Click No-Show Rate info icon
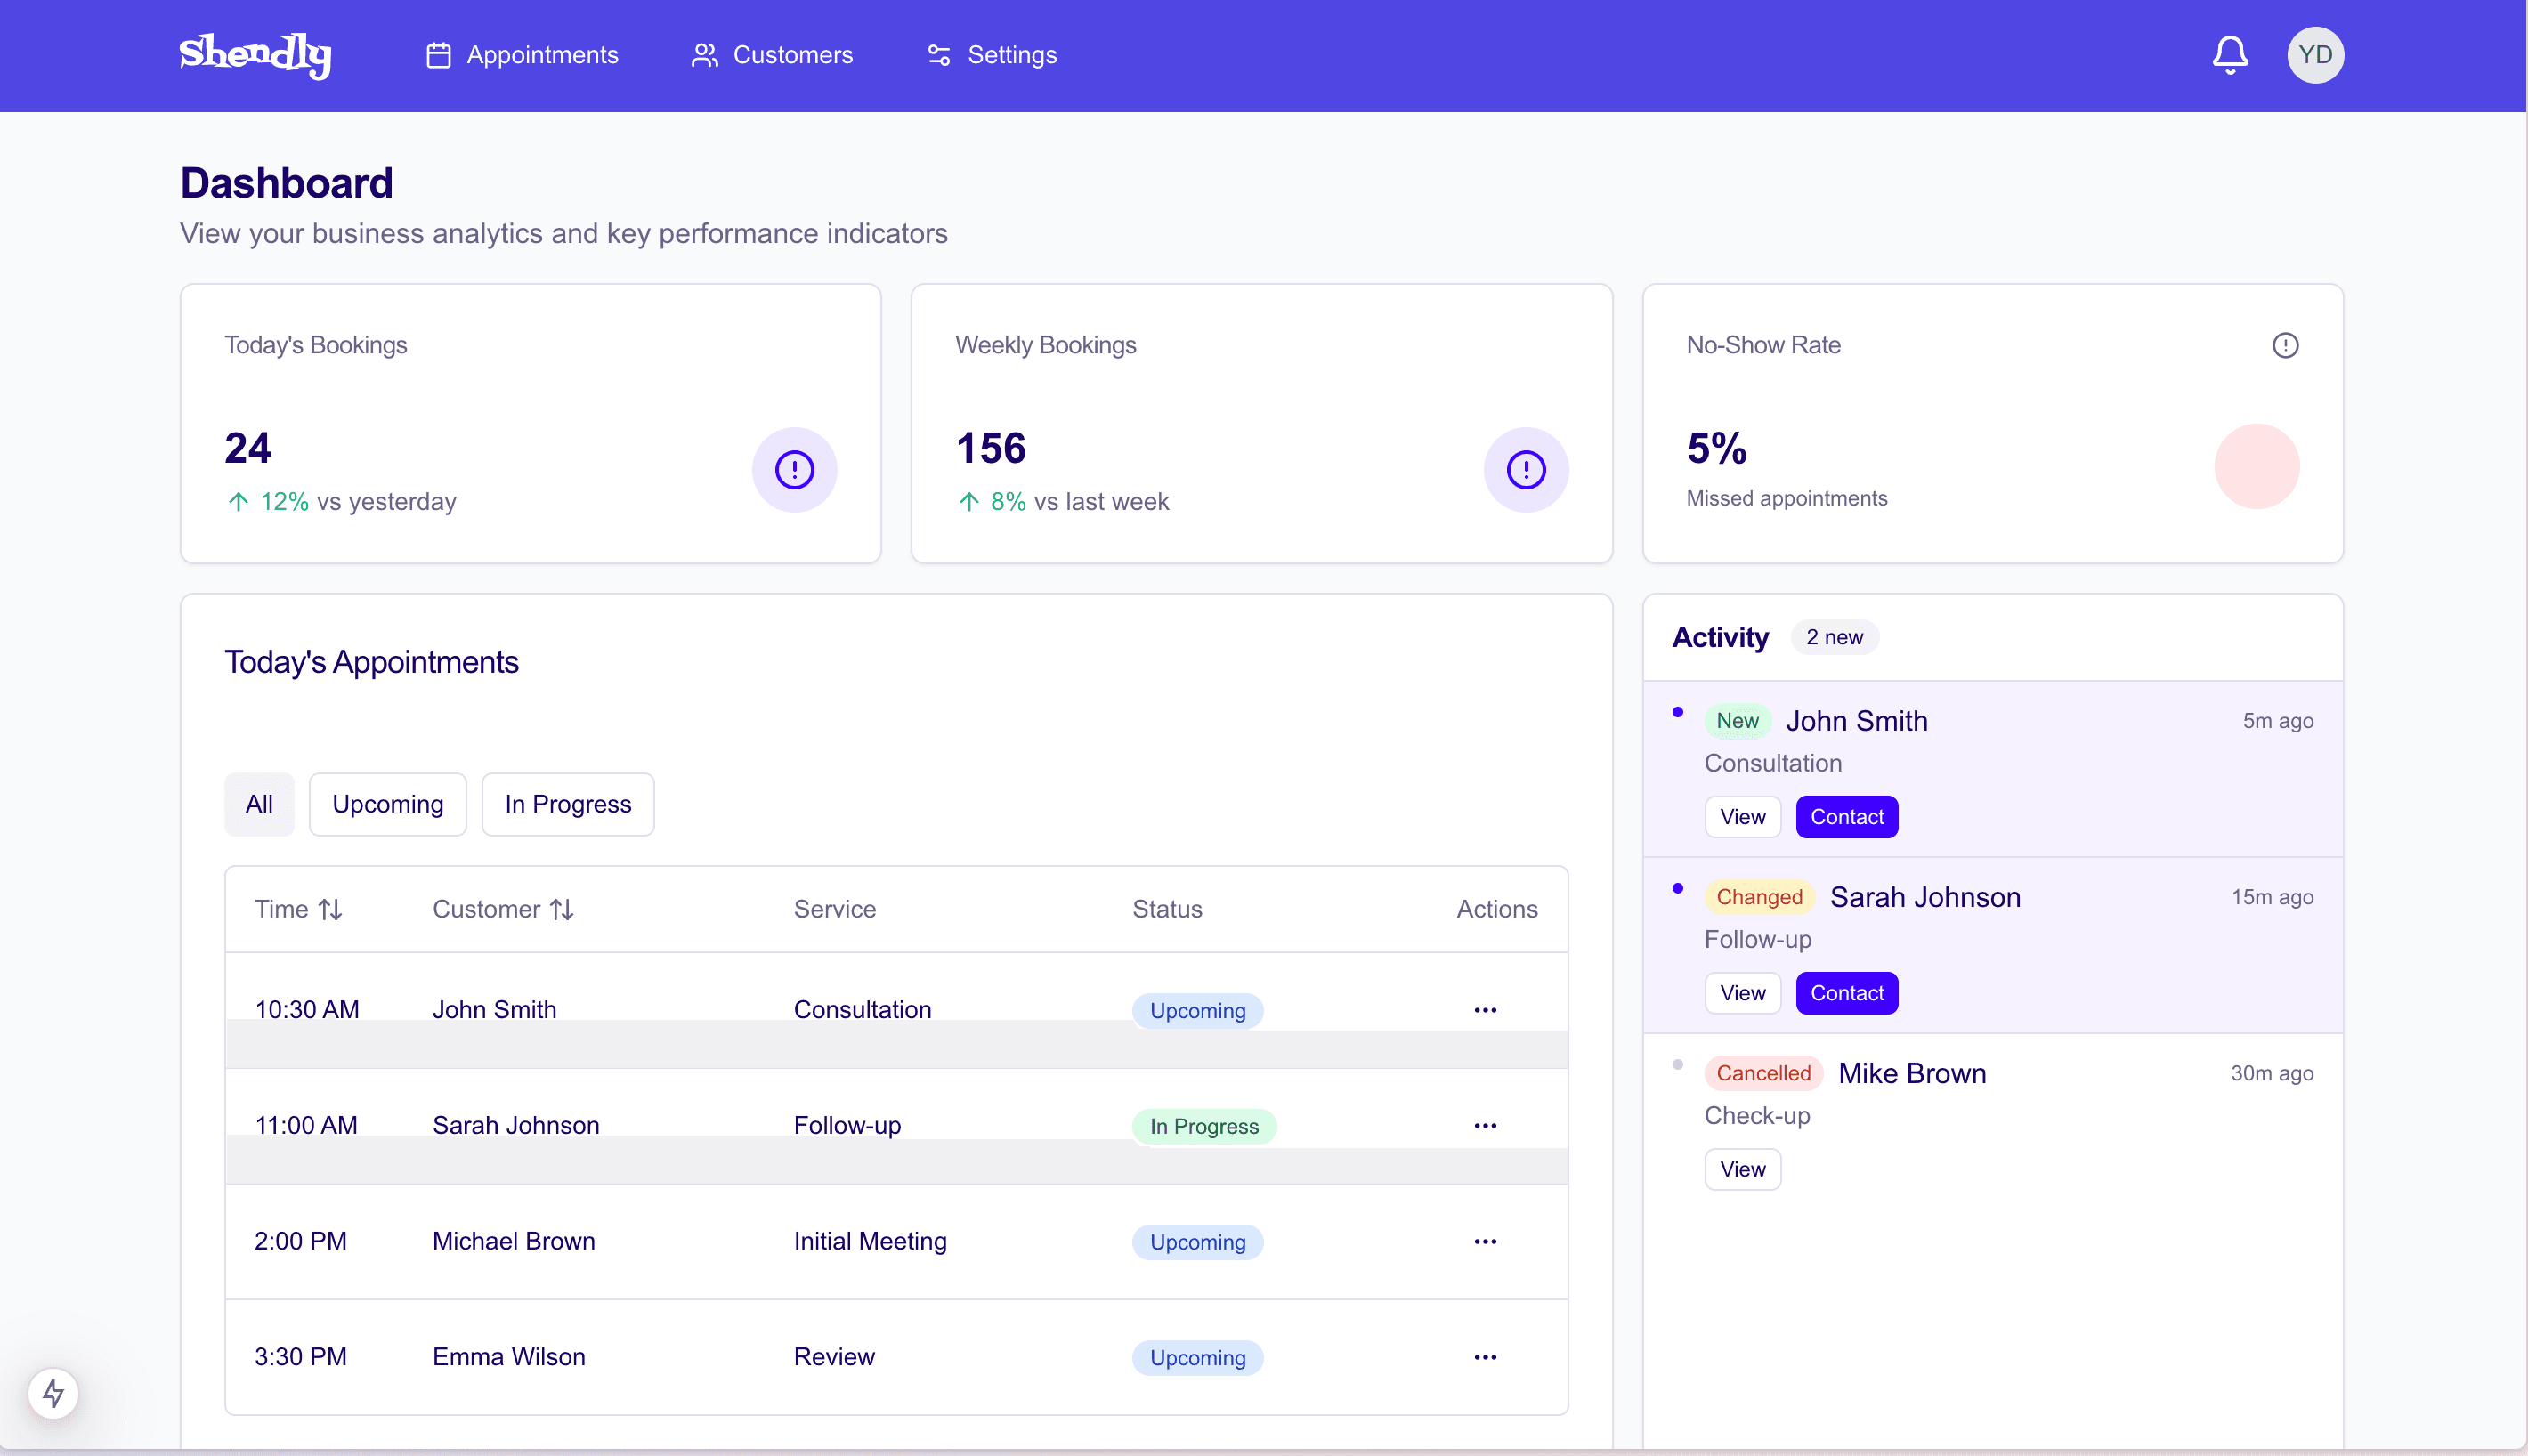Viewport: 2528px width, 1456px height. tap(2284, 345)
